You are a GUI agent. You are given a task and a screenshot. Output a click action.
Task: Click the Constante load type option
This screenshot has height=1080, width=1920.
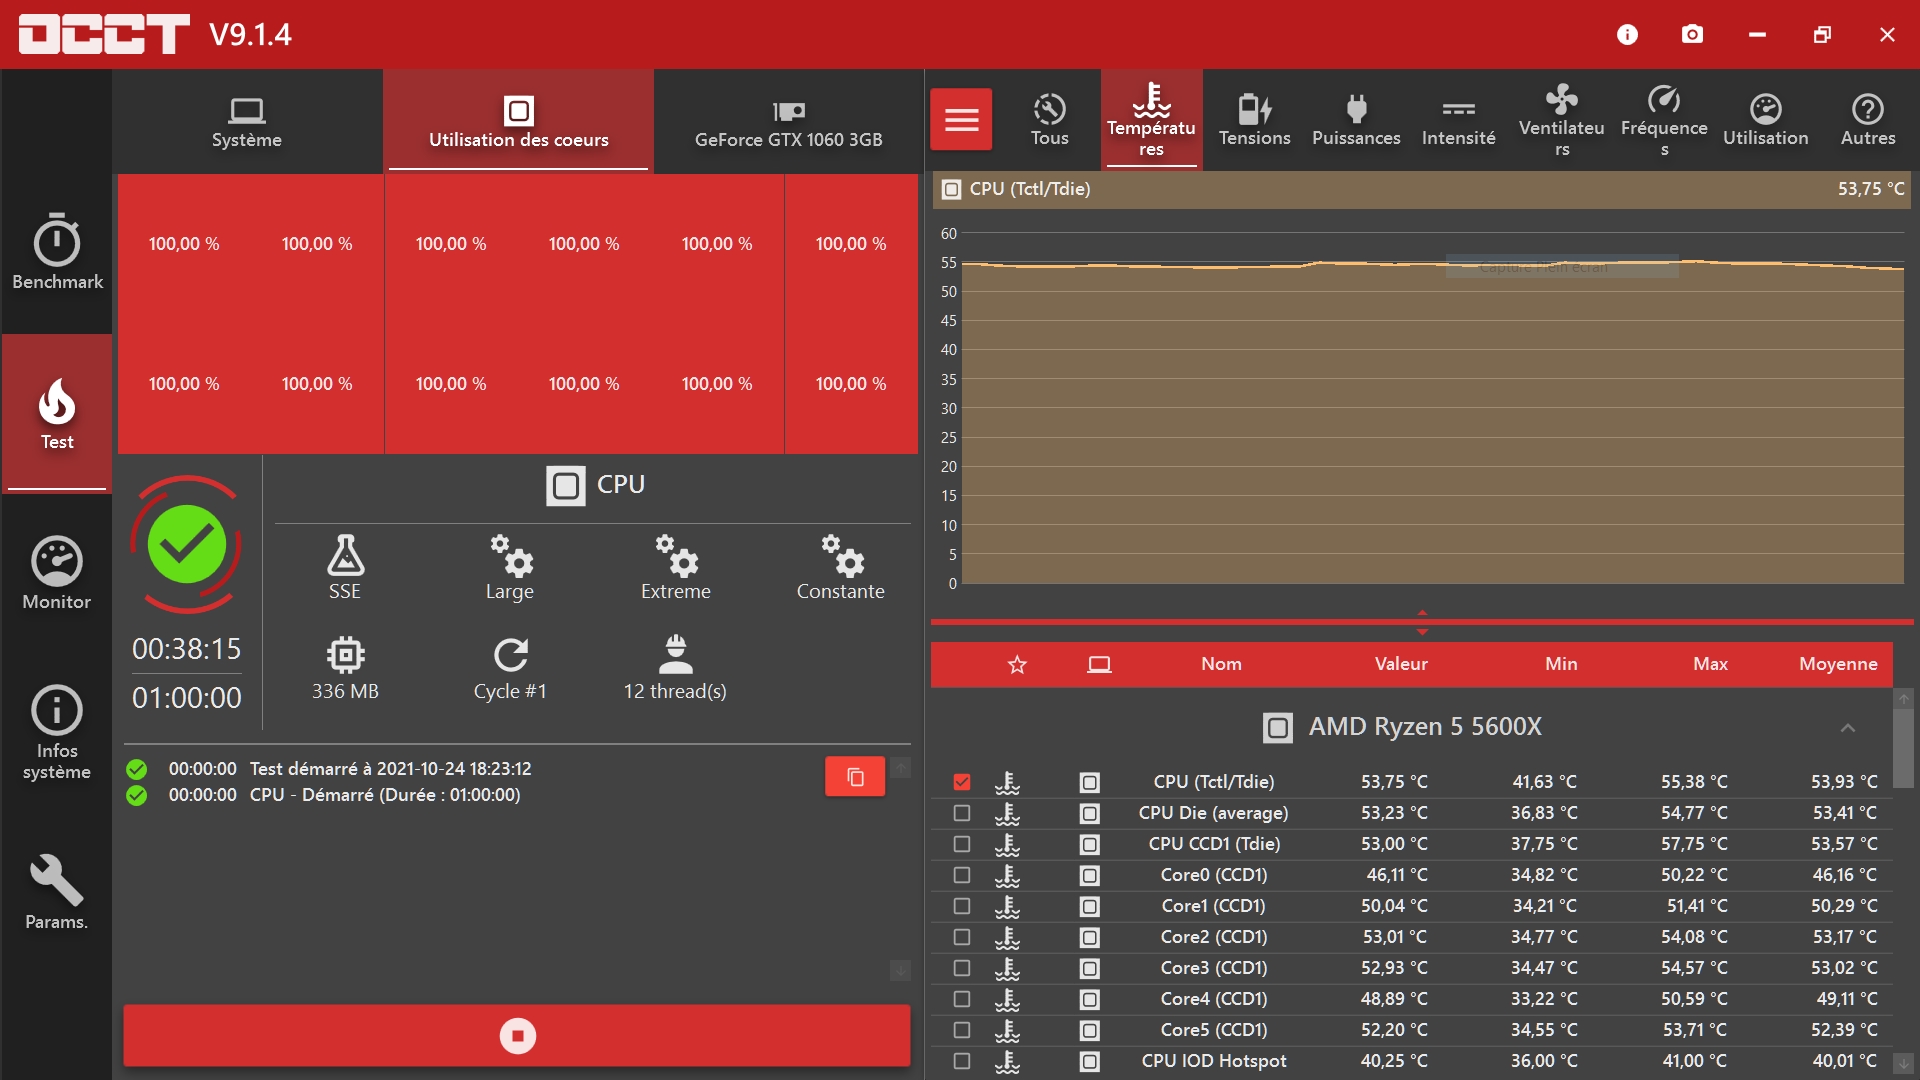click(841, 567)
